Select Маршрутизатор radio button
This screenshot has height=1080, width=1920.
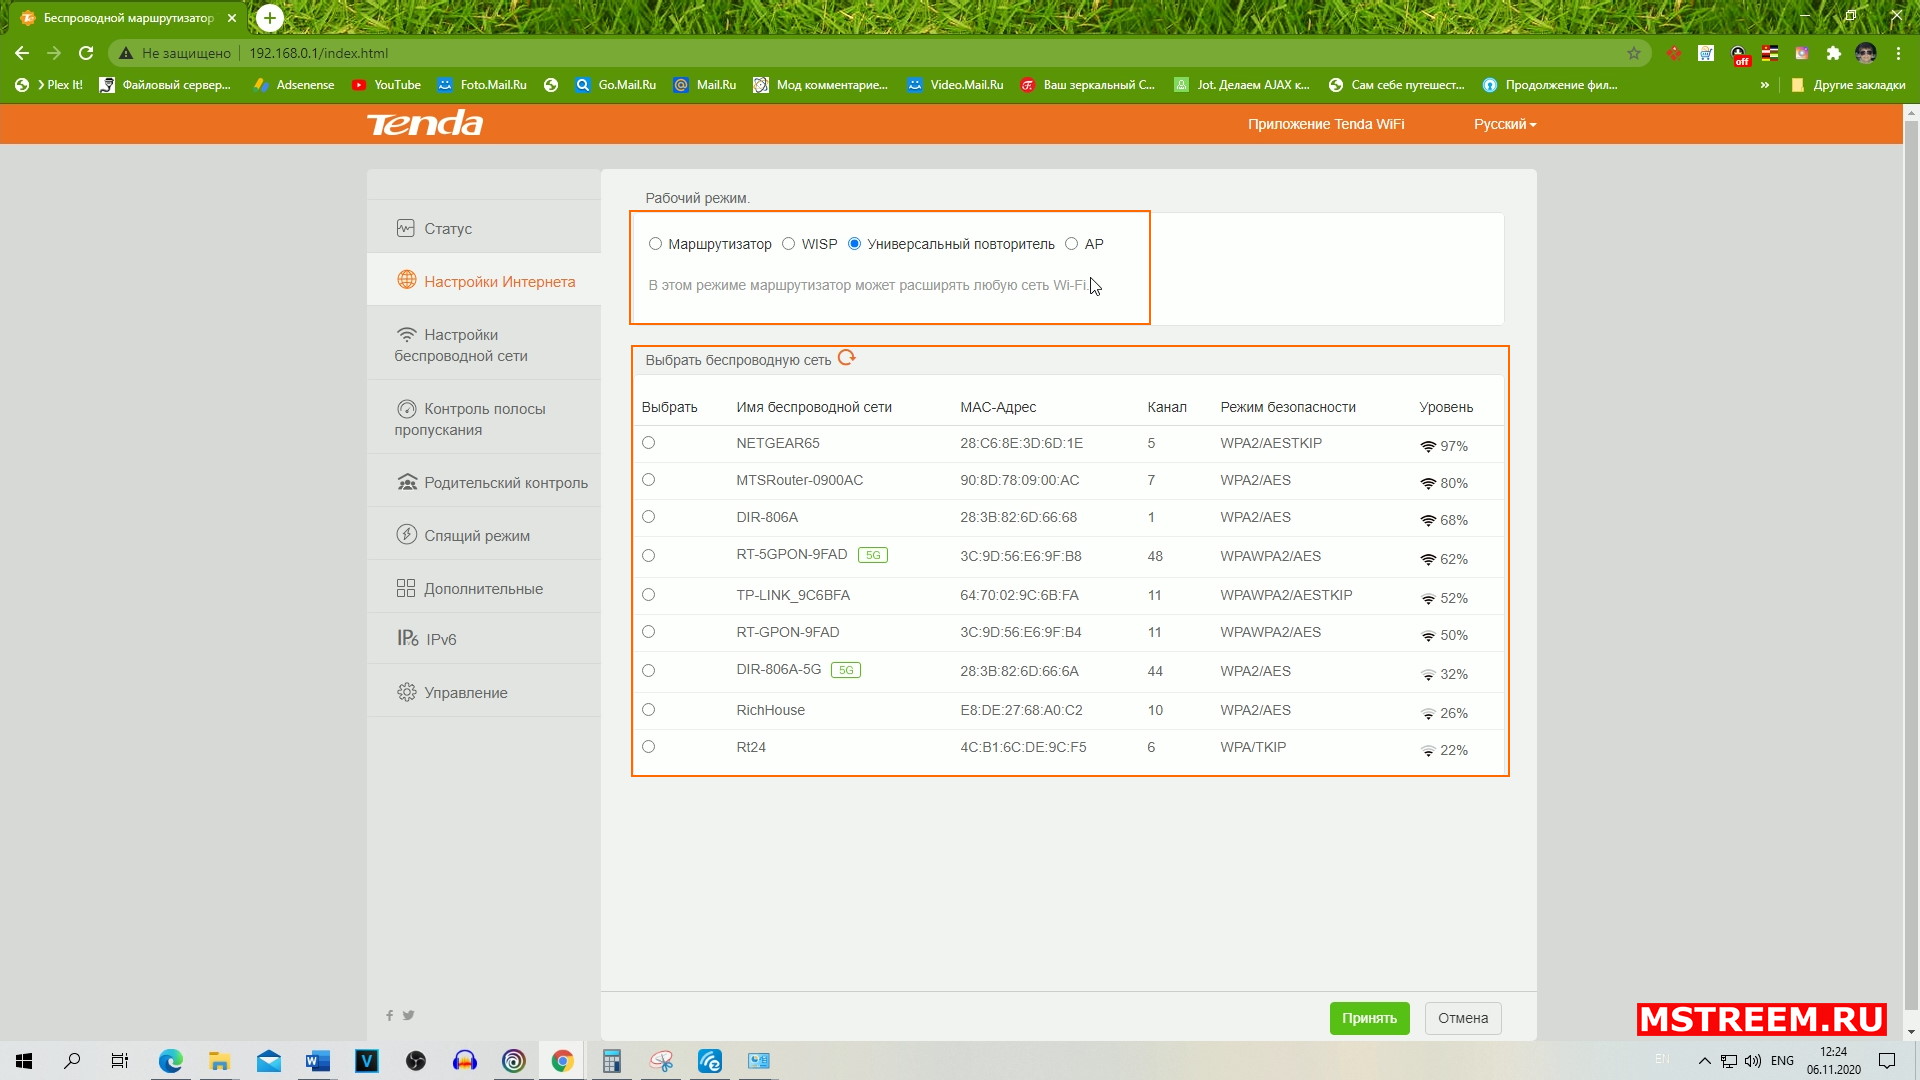tap(655, 244)
